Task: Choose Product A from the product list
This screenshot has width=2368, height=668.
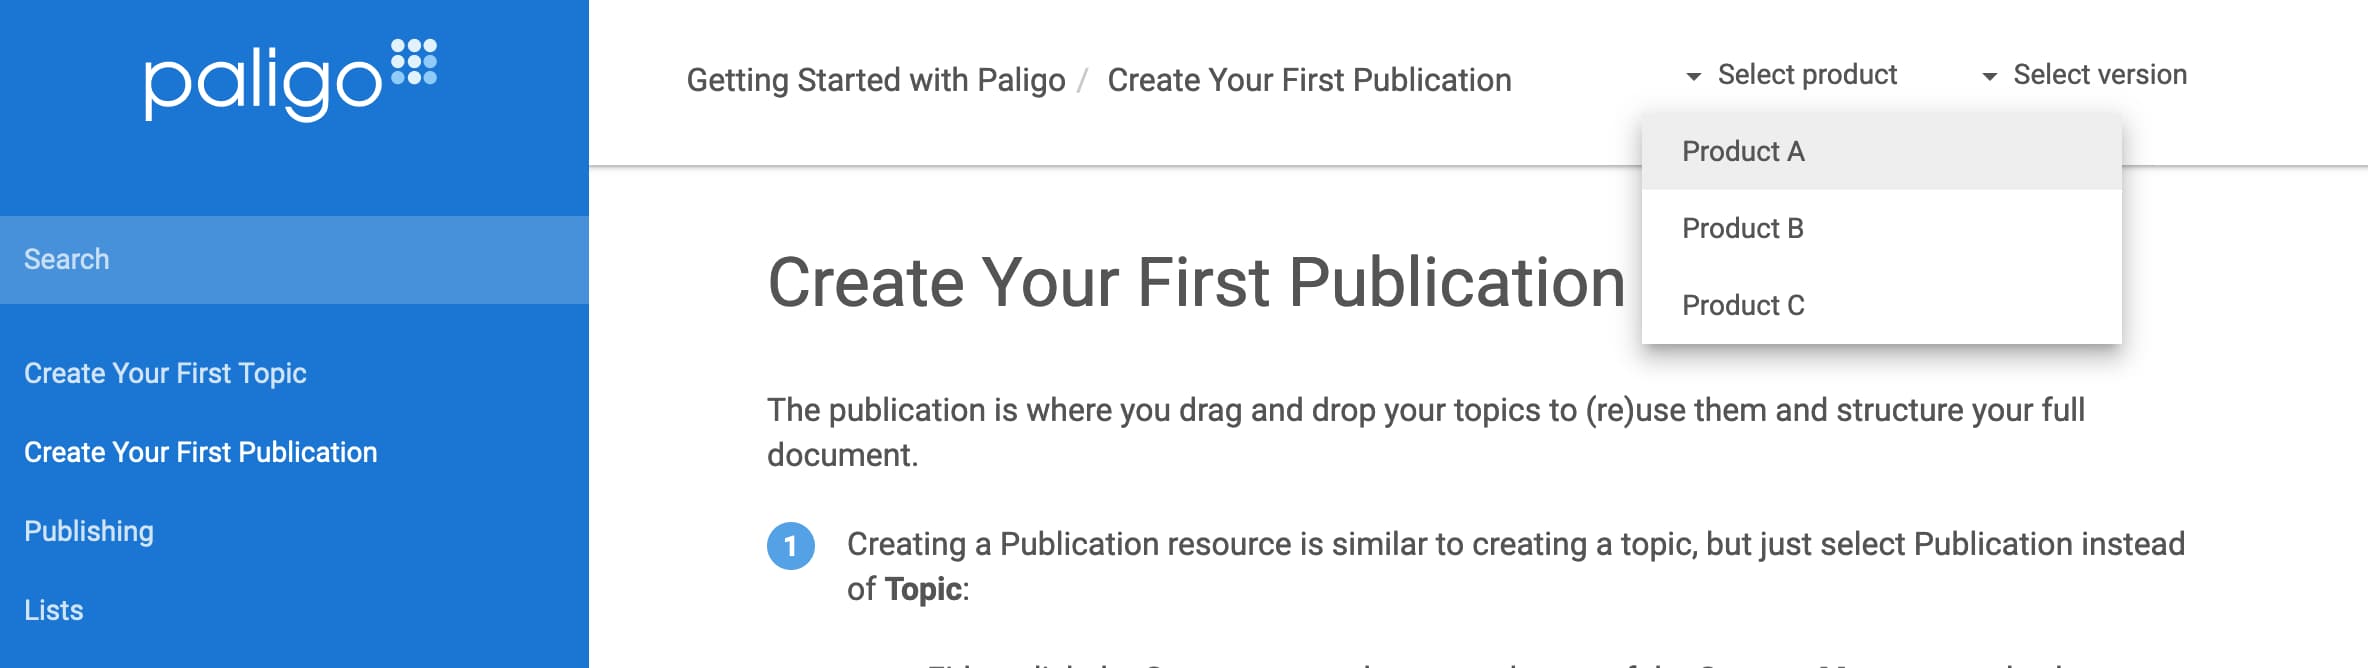Action: [1743, 151]
